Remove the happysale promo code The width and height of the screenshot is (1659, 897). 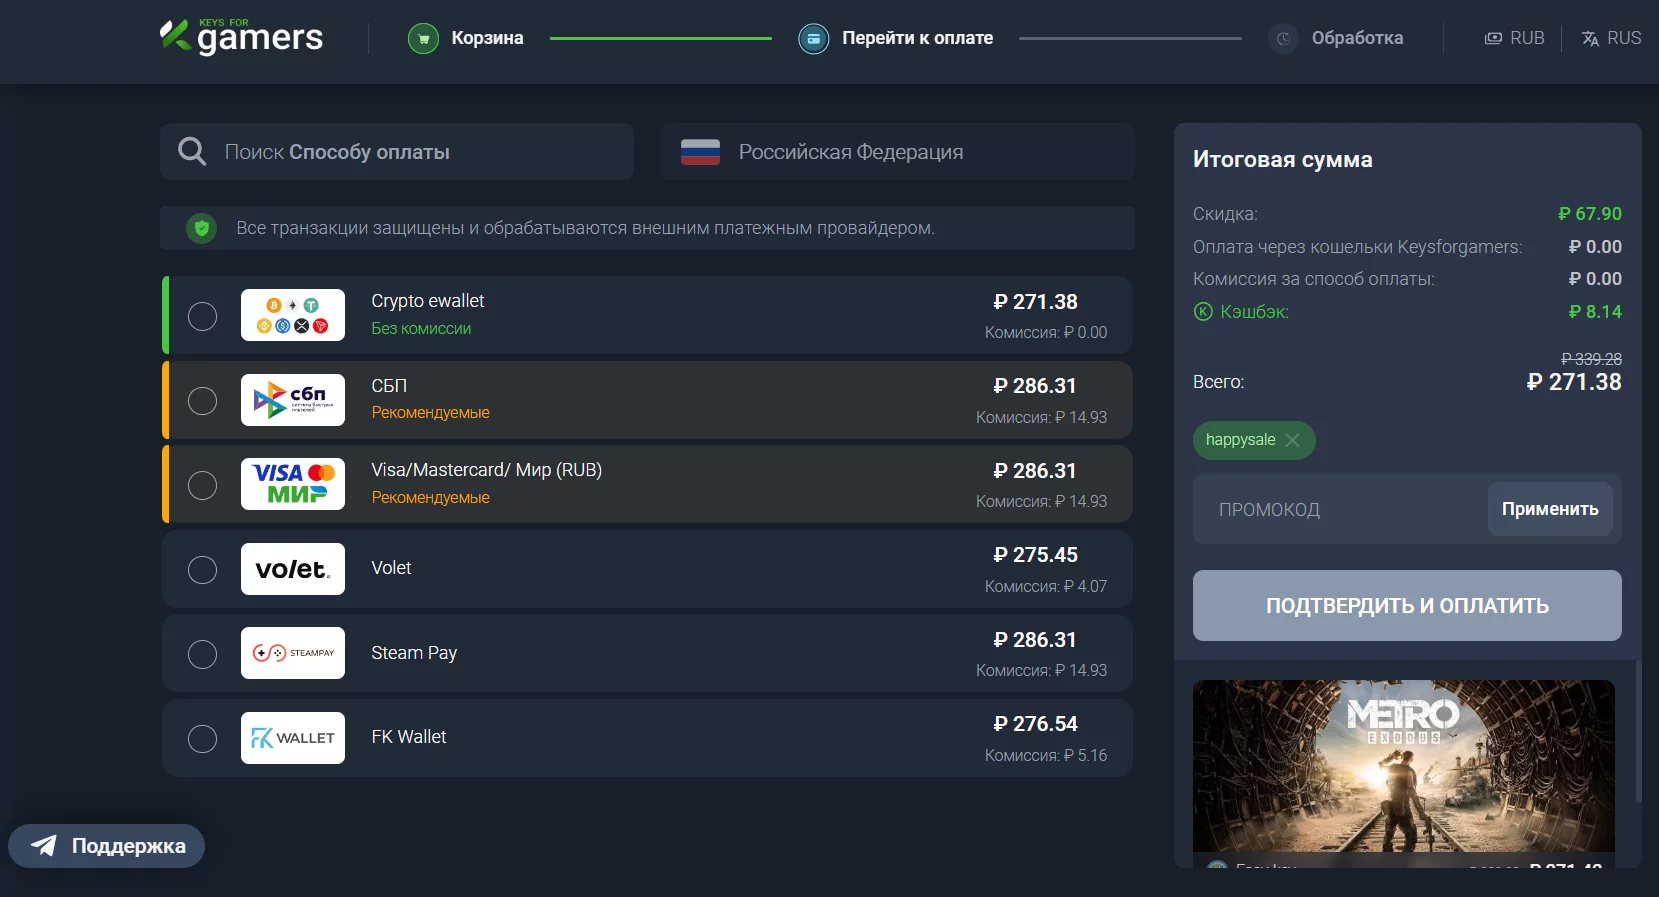click(x=1293, y=440)
